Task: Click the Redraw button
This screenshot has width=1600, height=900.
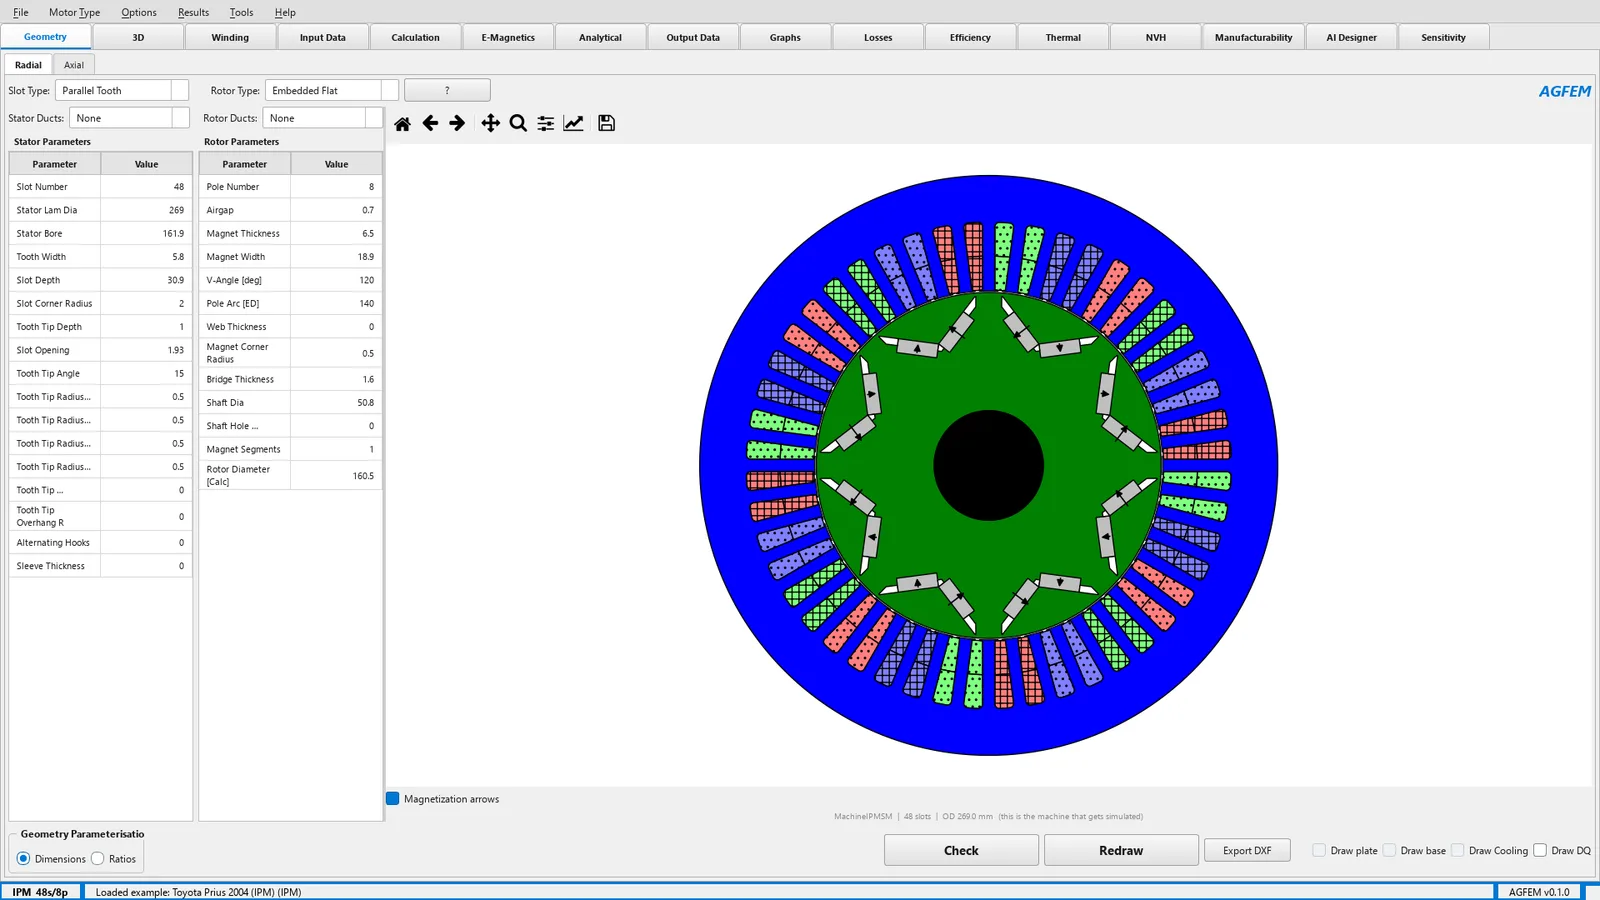Action: pos(1121,851)
